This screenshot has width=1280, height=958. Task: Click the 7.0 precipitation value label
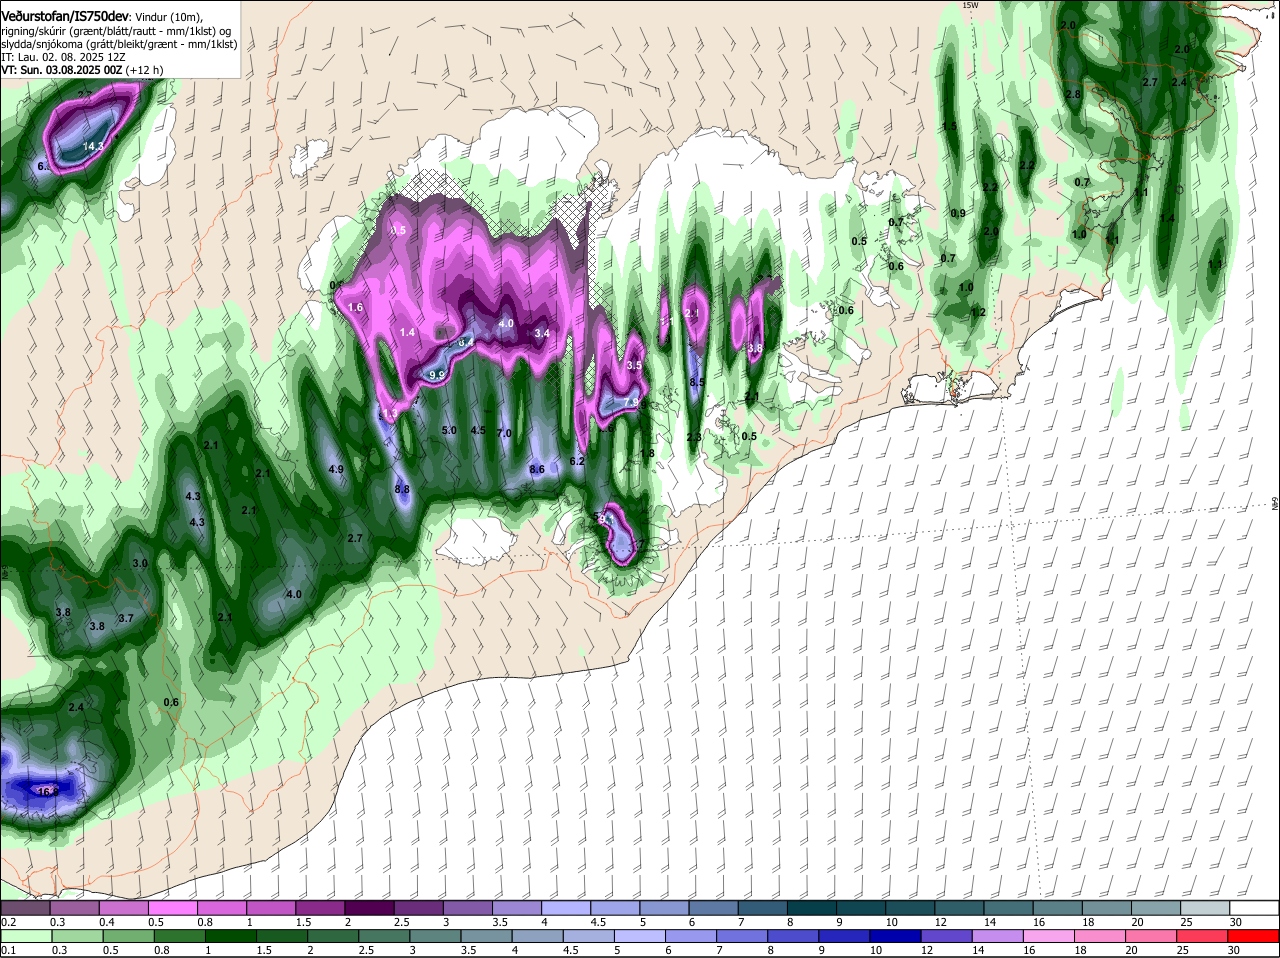point(504,433)
